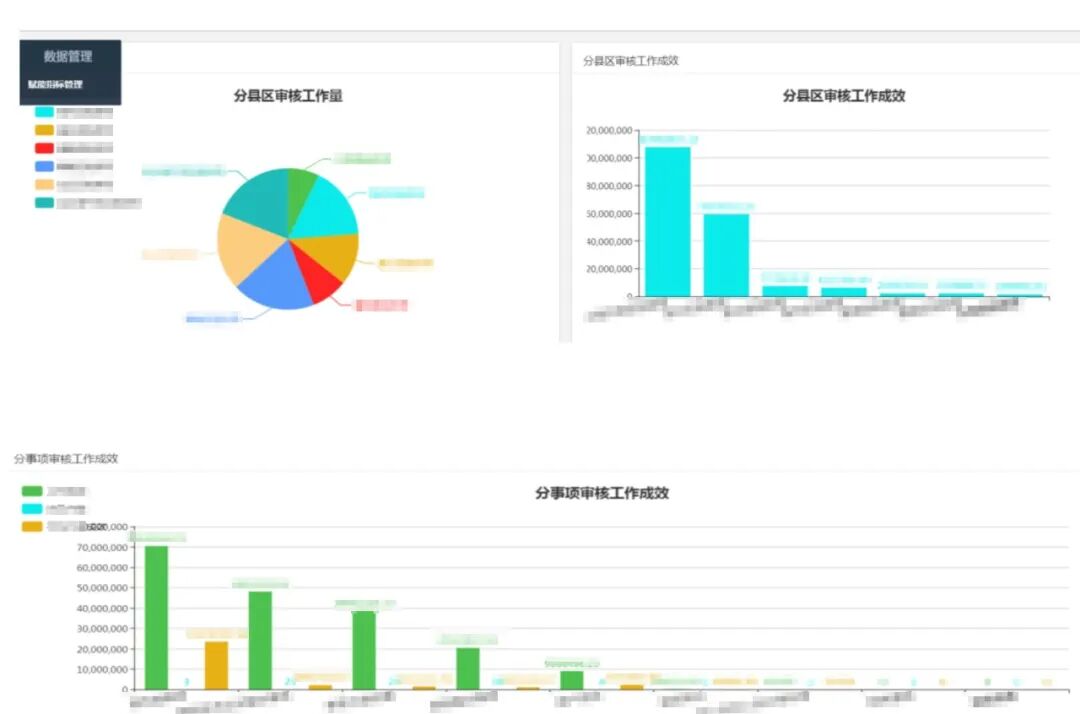Click the 分县区审核工作量 pie chart title

(288, 96)
